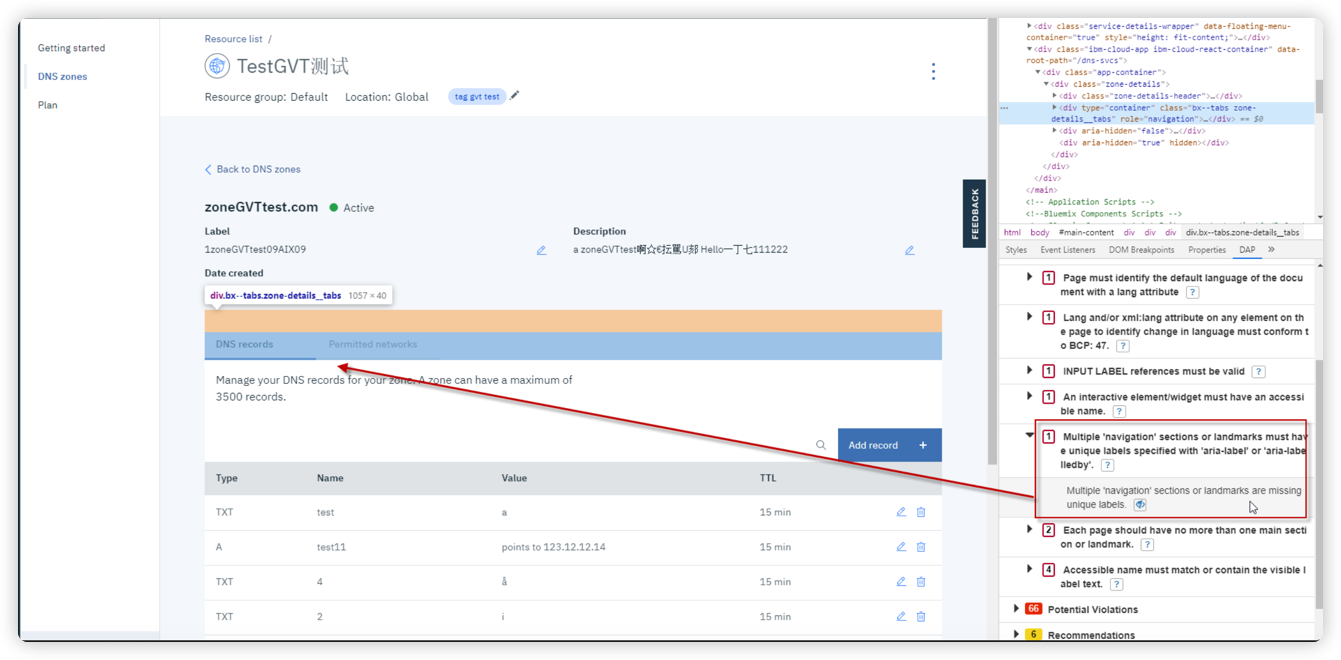The height and width of the screenshot is (660, 1341).
Task: Collapse the "Multiple 'navigation' sections" violation
Action: coord(1029,436)
